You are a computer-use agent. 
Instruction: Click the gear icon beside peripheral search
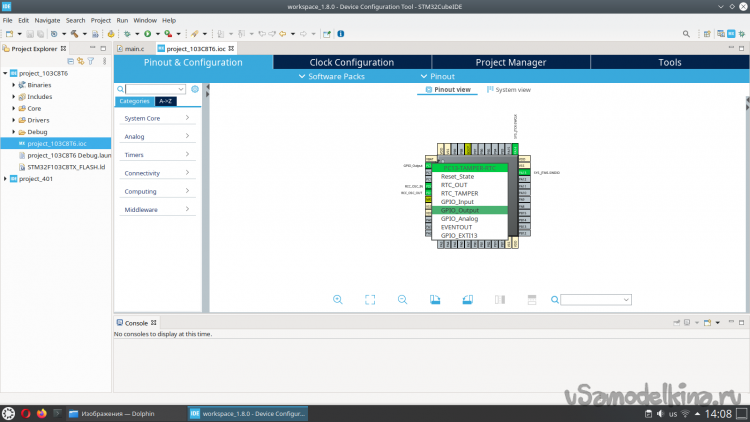pos(195,89)
